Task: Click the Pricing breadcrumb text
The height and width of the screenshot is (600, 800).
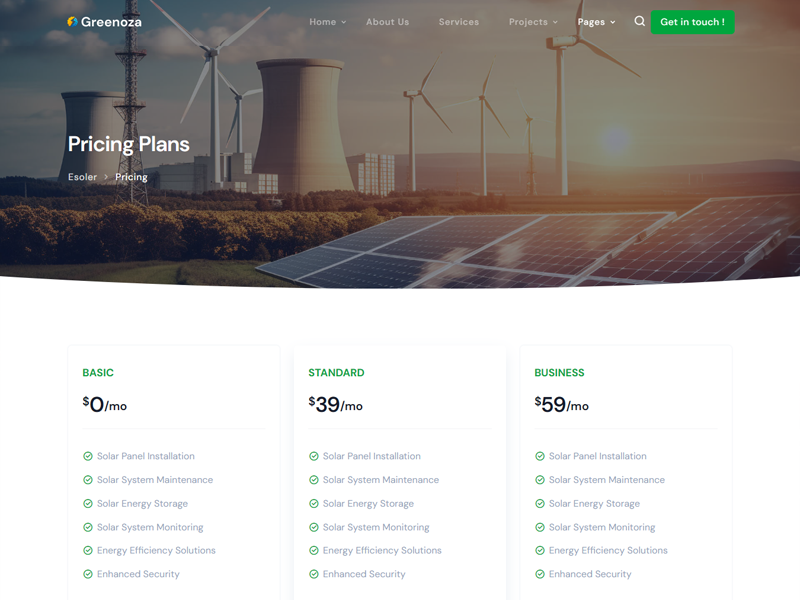Action: [x=131, y=177]
